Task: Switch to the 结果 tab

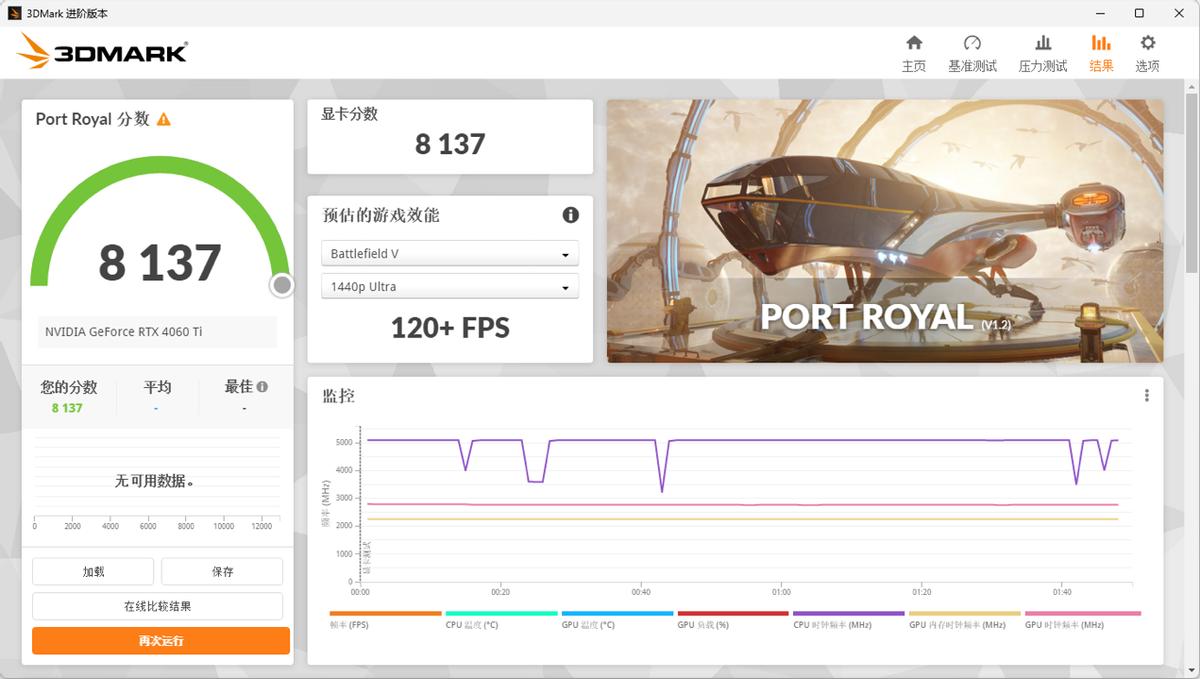Action: pos(1101,52)
